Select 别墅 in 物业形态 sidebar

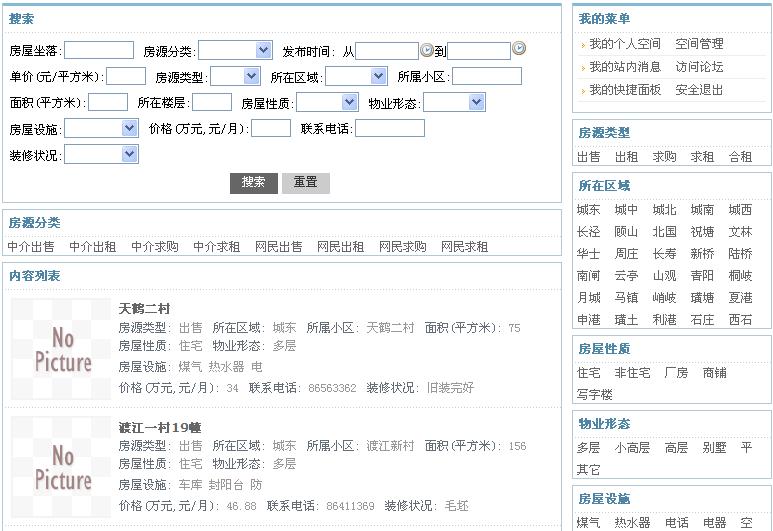715,448
